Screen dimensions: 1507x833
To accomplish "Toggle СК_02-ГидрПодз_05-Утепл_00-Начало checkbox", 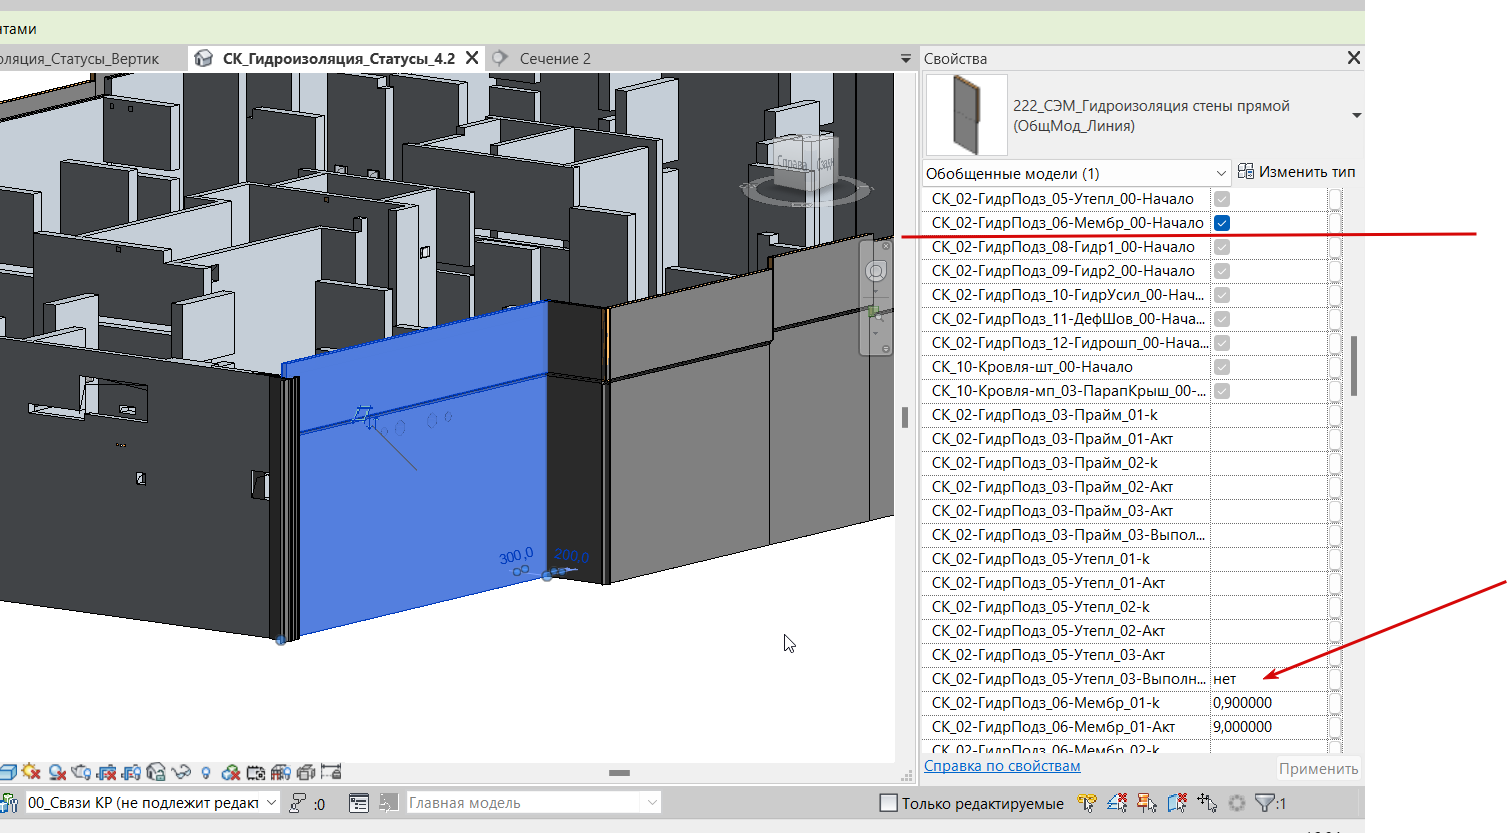I will (x=1222, y=199).
